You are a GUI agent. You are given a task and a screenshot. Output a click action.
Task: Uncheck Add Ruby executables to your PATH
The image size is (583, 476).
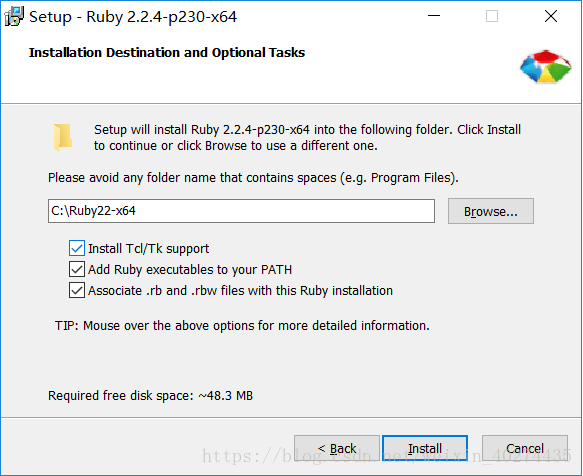click(x=77, y=269)
